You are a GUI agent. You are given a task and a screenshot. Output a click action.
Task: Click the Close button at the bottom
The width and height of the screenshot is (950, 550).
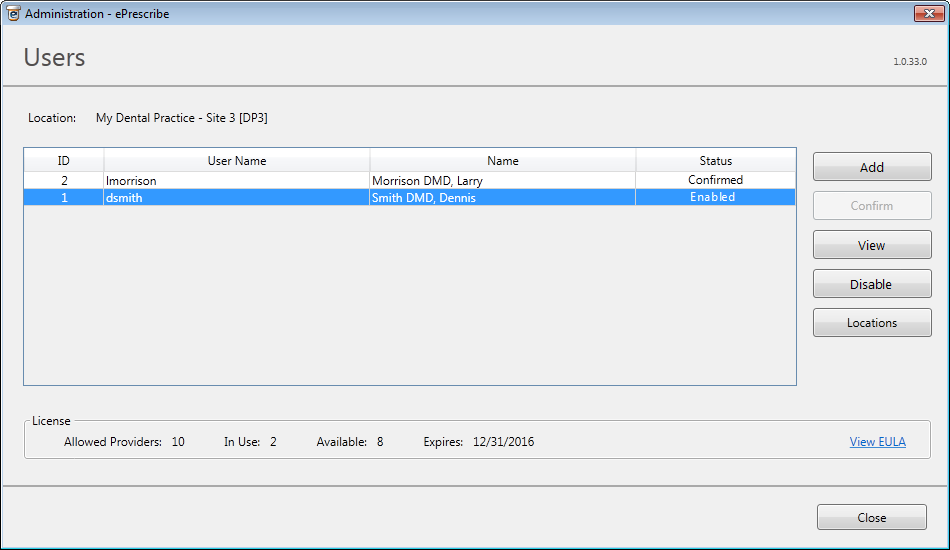point(871,518)
